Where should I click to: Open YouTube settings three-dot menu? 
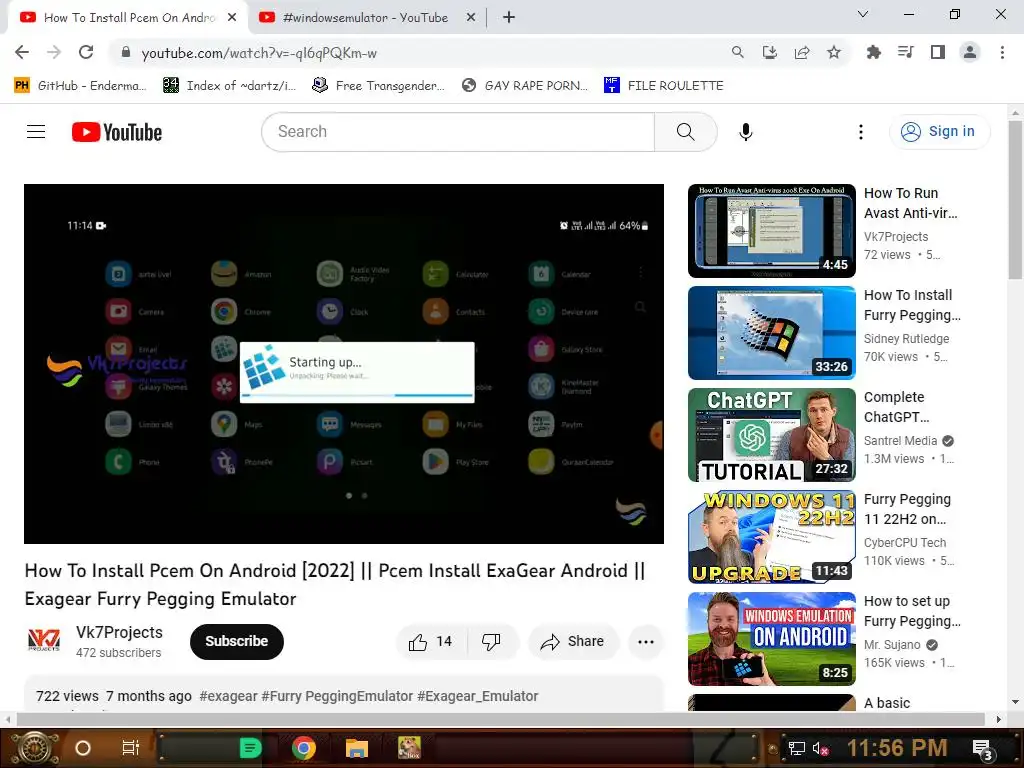861,132
